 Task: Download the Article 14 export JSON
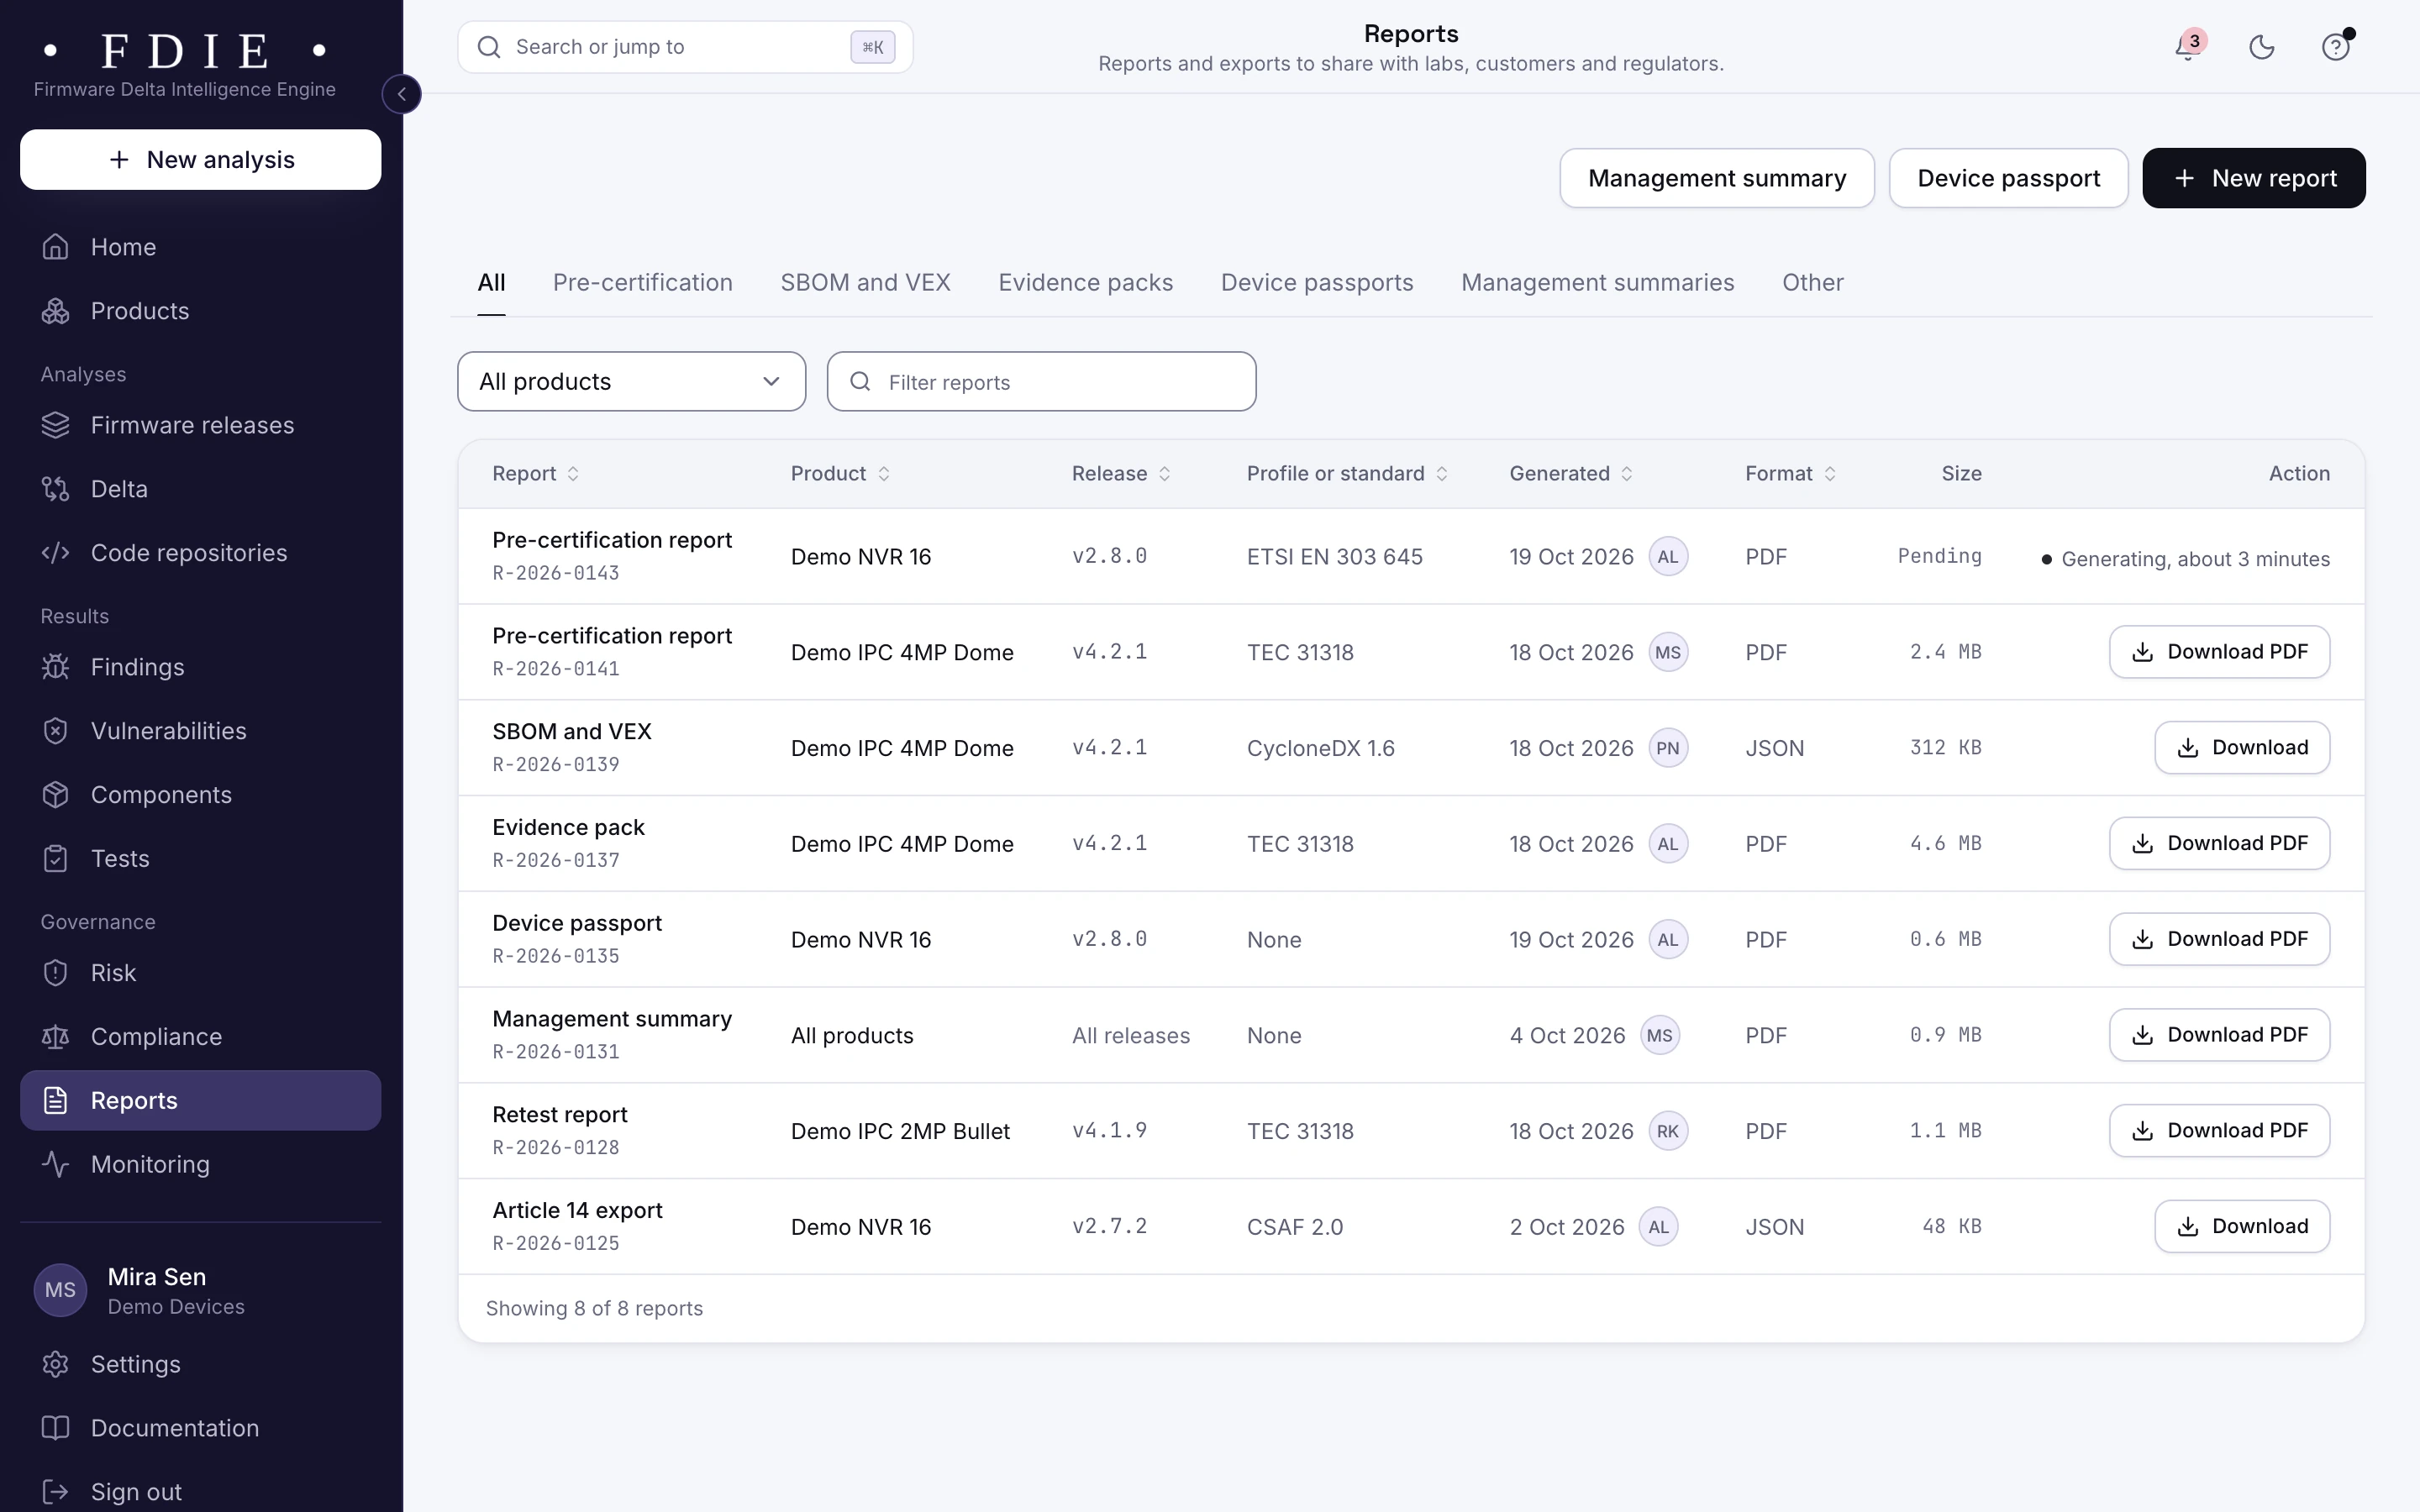[2242, 1227]
